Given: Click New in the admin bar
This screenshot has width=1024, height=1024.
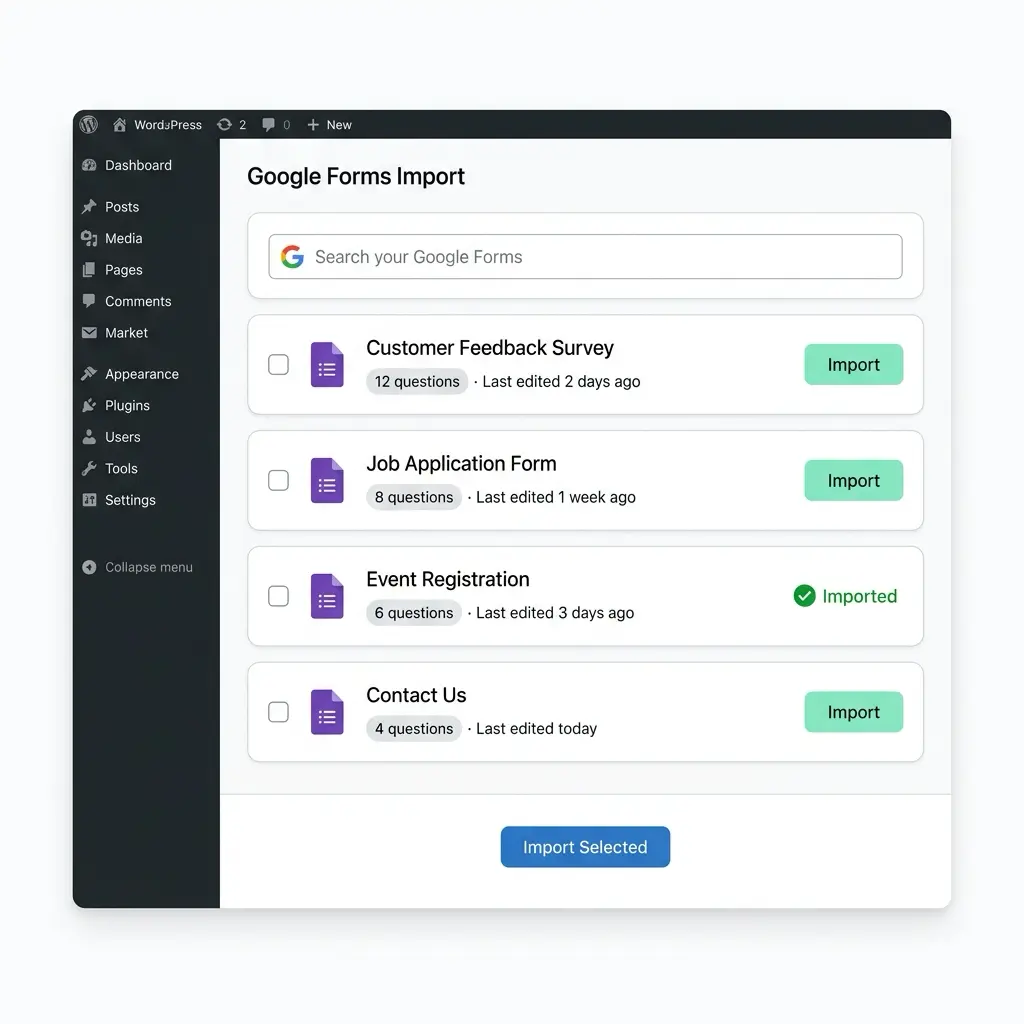Looking at the screenshot, I should click(x=339, y=124).
